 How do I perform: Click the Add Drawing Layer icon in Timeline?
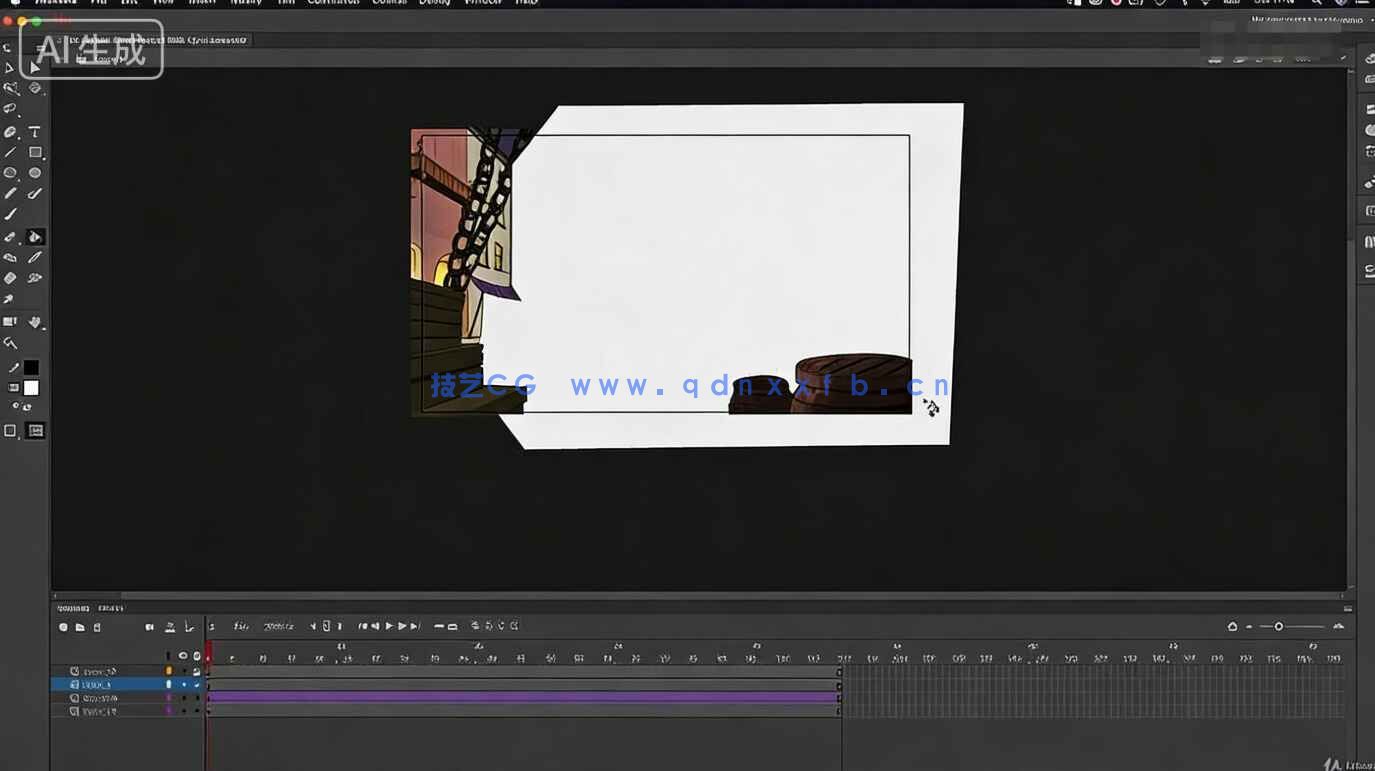[62, 626]
